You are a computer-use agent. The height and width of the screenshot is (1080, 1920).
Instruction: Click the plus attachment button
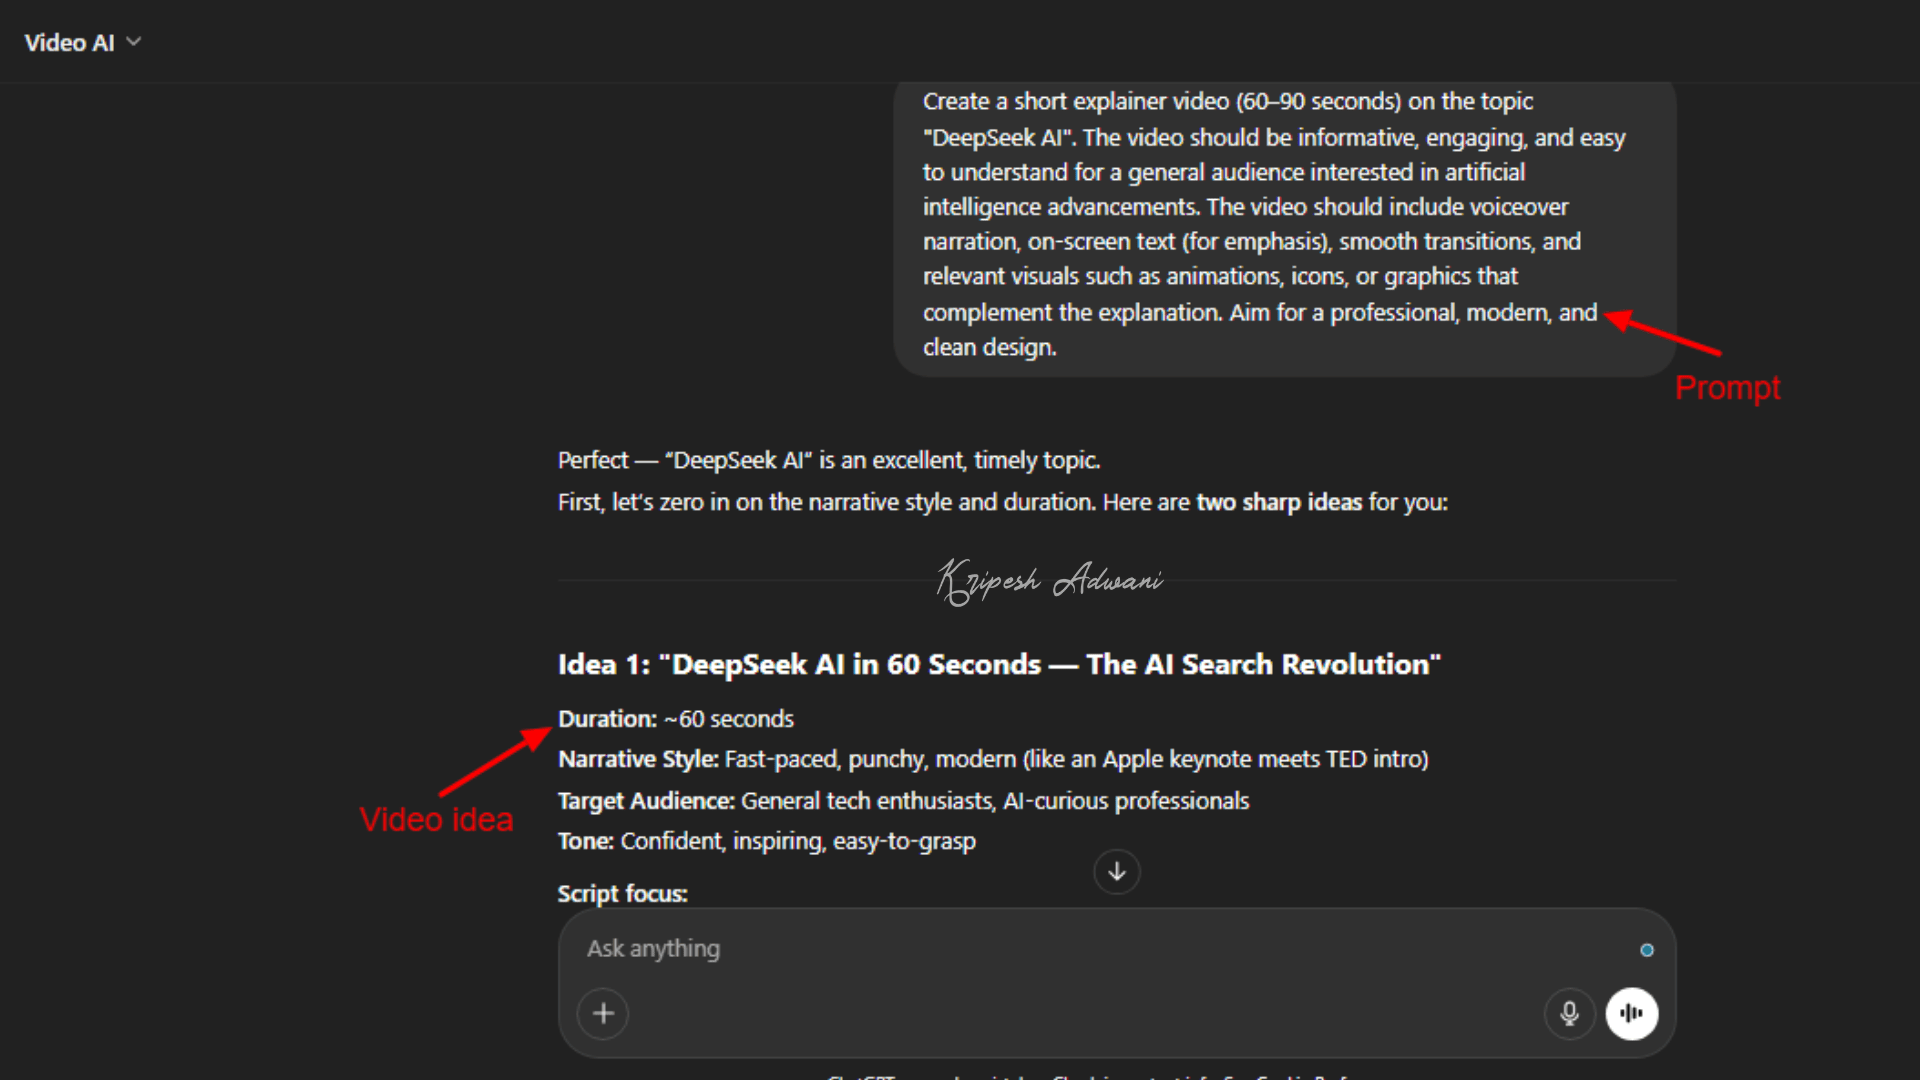[603, 1013]
